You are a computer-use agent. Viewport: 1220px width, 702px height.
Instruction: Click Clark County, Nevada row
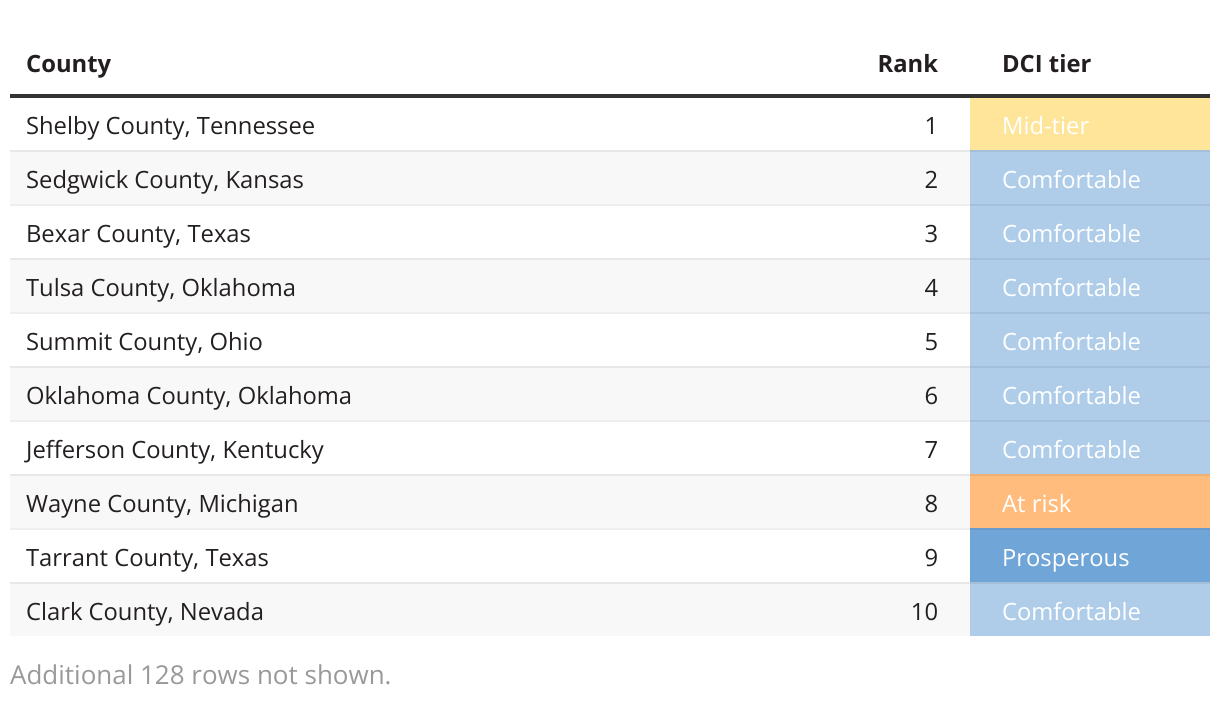pyautogui.click(x=145, y=612)
